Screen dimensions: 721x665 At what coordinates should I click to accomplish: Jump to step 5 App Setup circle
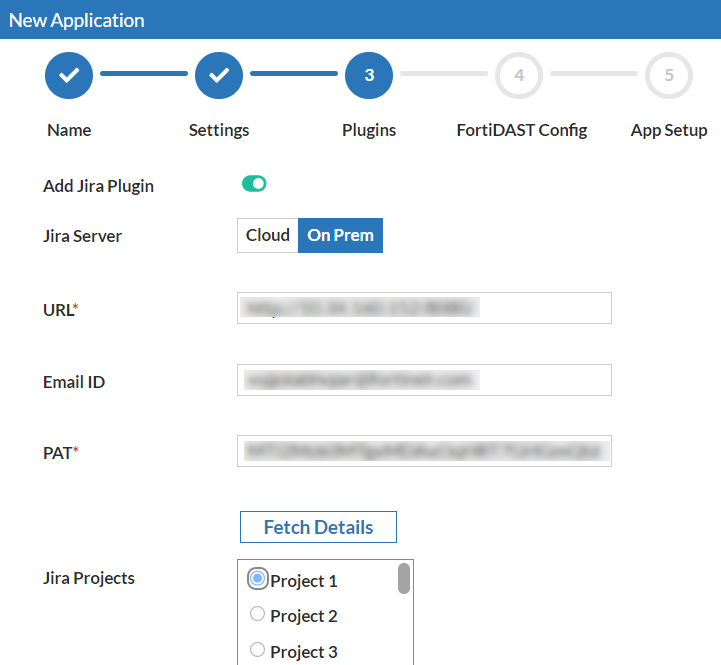669,75
